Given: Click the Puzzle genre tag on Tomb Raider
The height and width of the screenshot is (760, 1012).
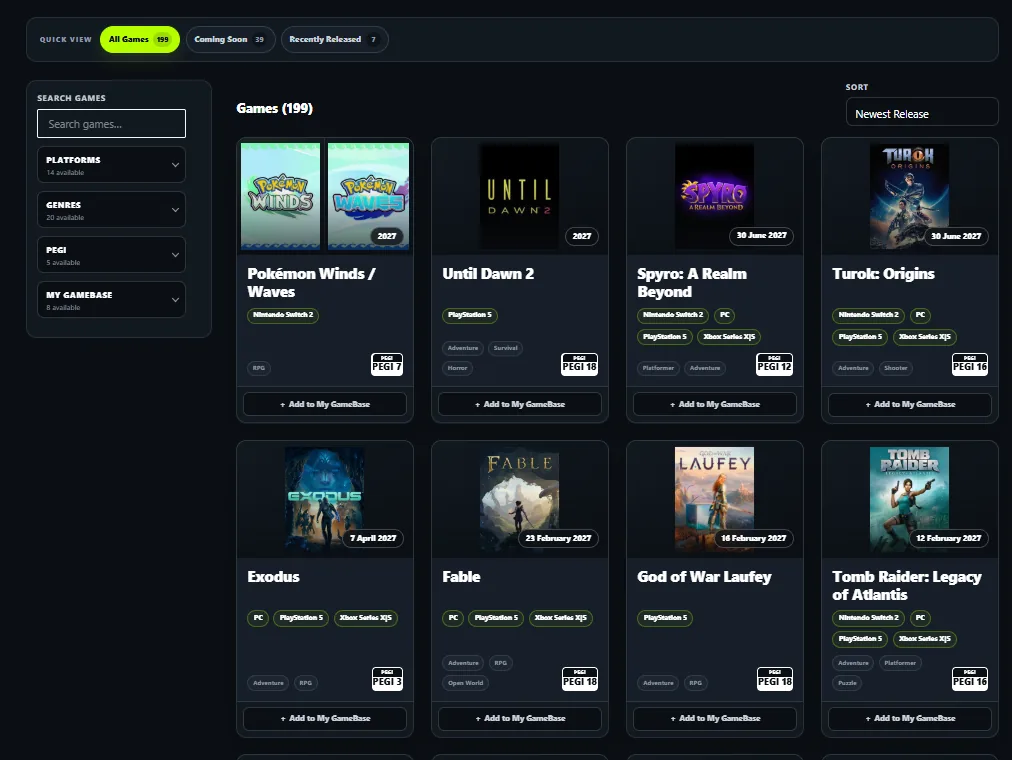Looking at the screenshot, I should (847, 683).
